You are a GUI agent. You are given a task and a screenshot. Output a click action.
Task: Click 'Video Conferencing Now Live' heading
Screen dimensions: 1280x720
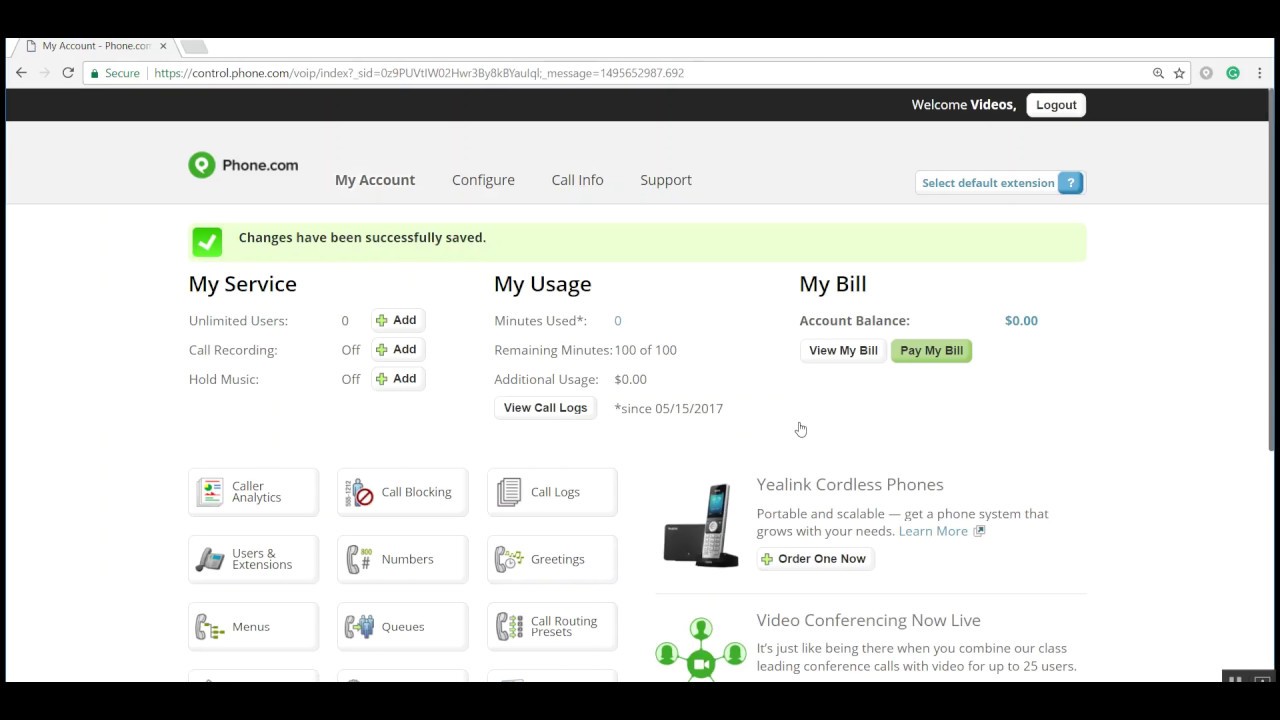coord(868,620)
